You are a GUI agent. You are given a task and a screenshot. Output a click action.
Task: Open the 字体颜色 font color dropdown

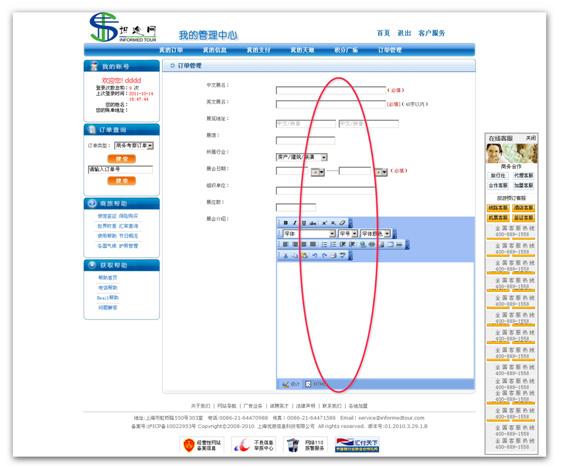(376, 234)
